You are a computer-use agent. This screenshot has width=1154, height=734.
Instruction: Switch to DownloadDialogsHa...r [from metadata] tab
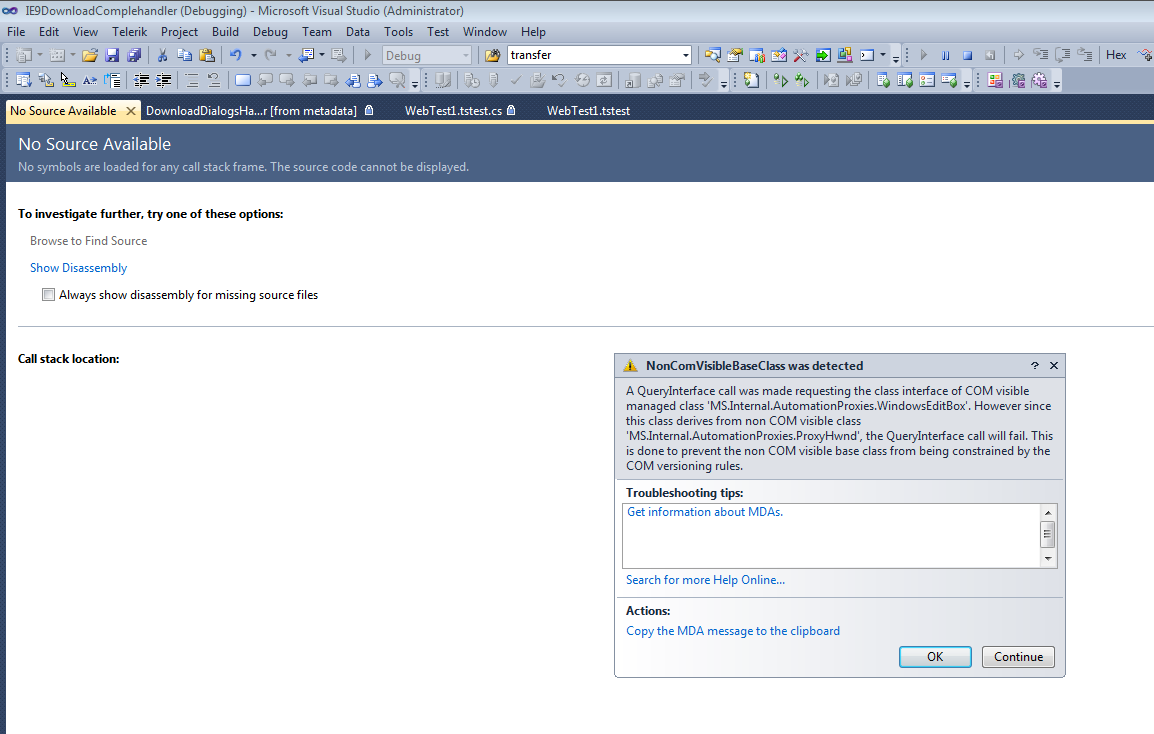[260, 110]
